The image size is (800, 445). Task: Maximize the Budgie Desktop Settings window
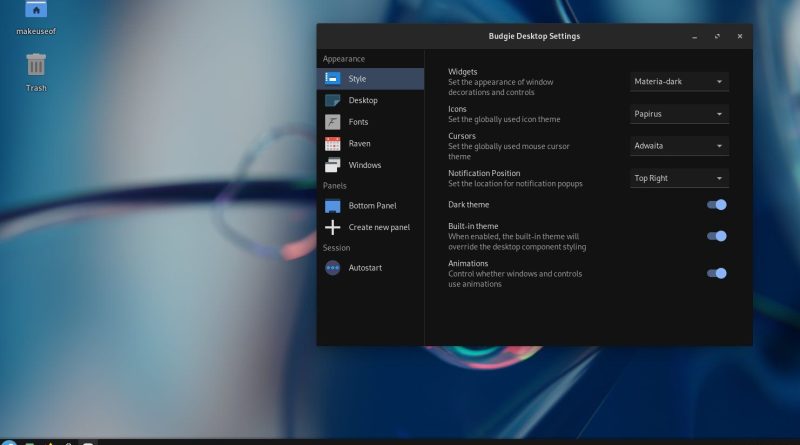click(x=717, y=36)
